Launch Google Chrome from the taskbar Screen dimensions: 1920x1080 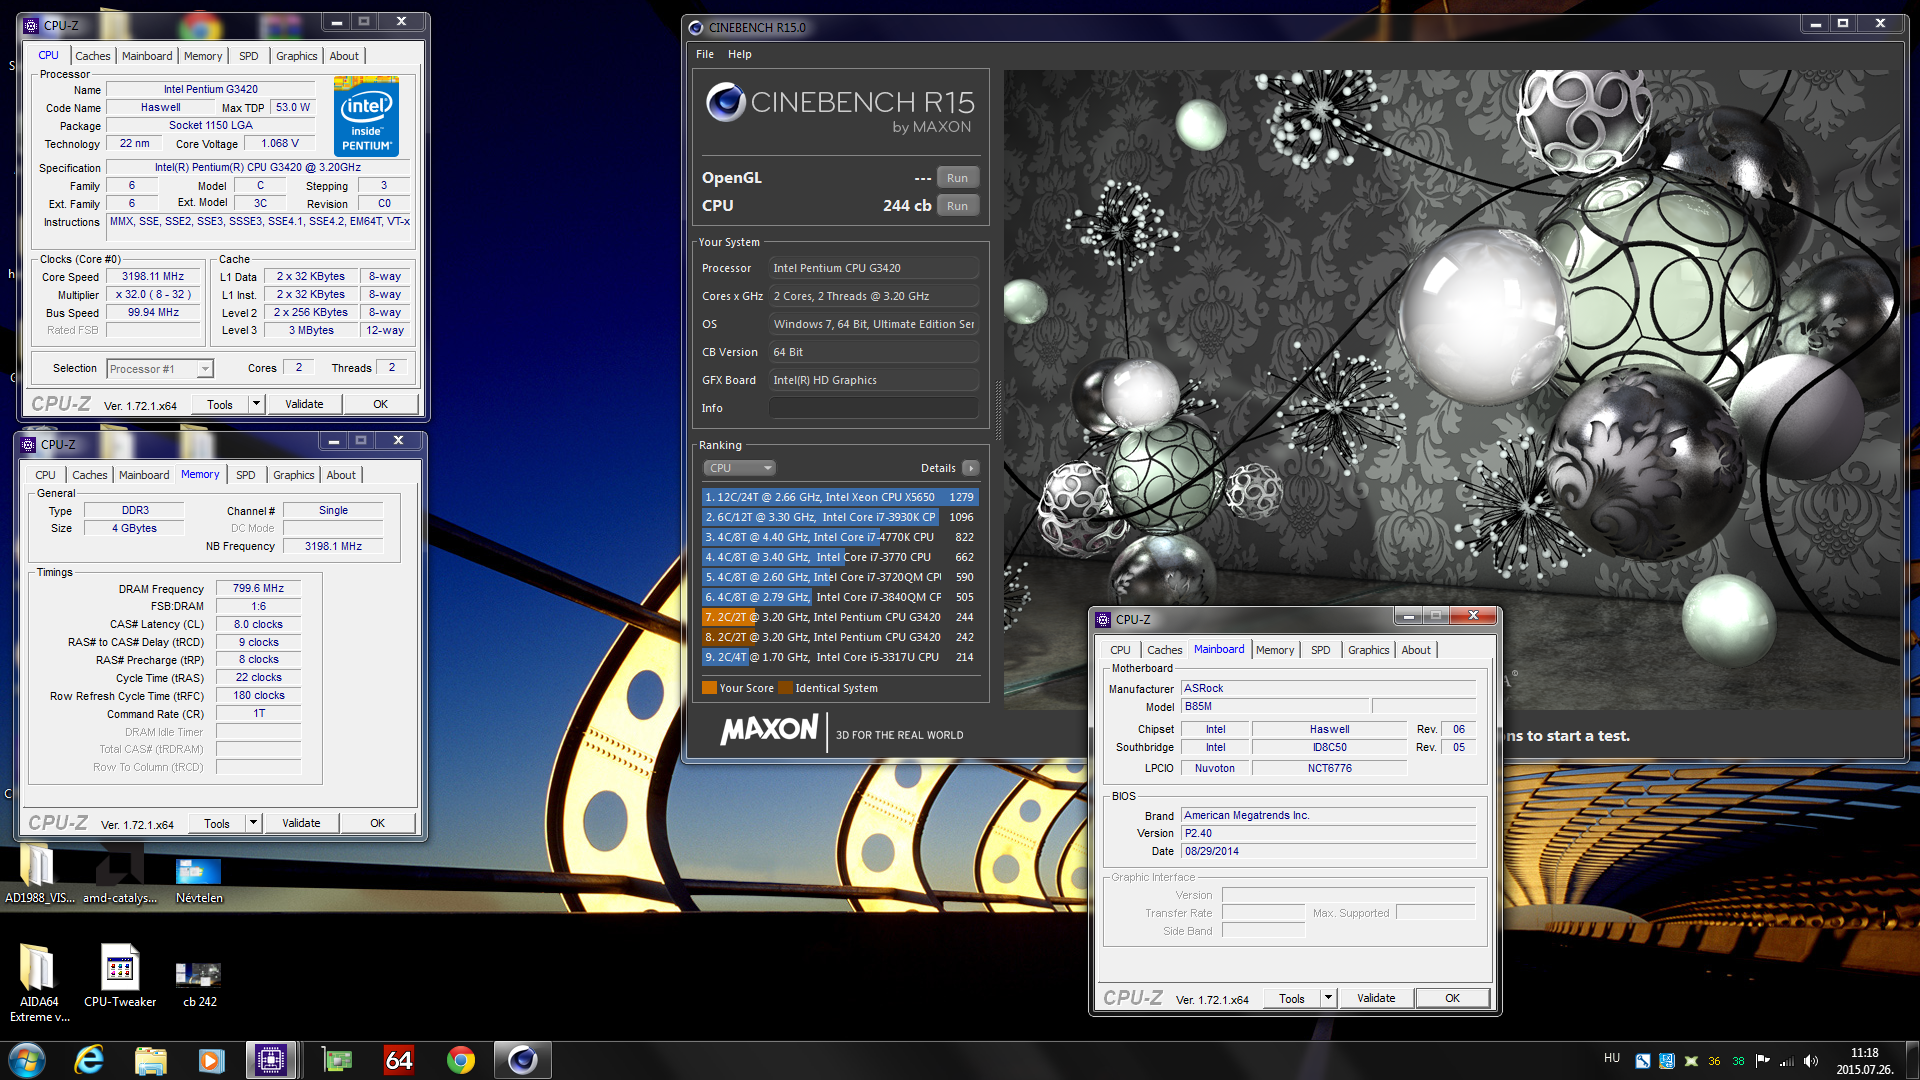[x=460, y=1059]
